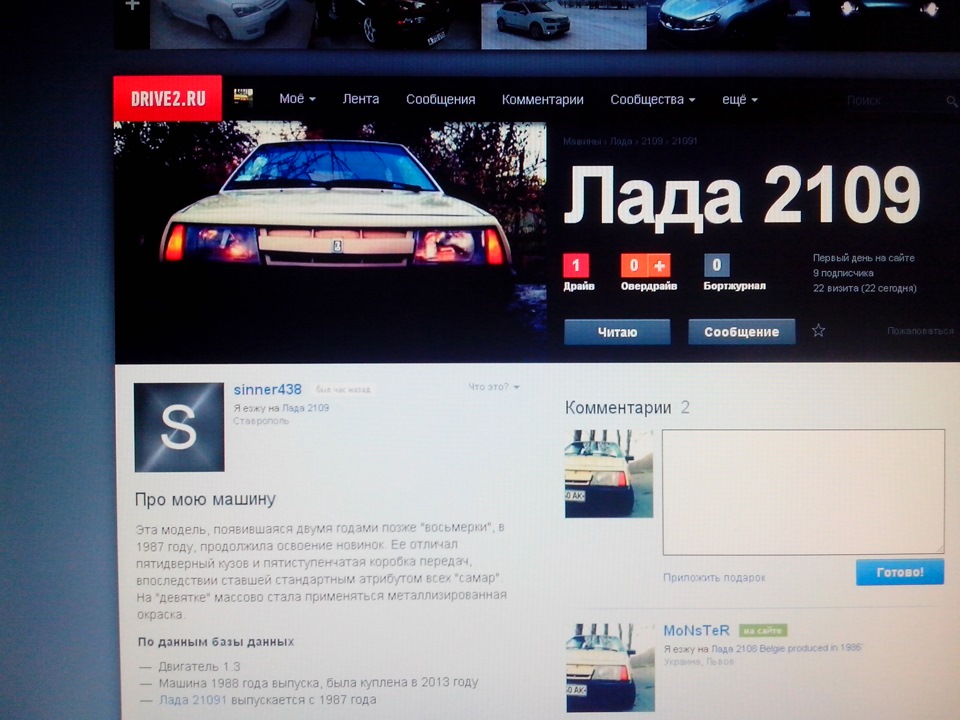Select the Про мою машину heading

pos(205,500)
